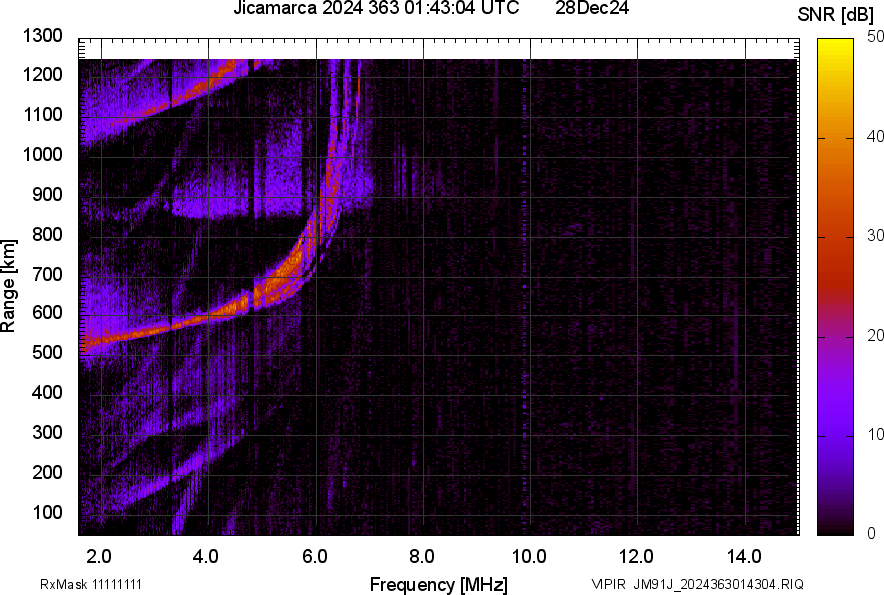Click the 28Dec24 date label
884x595 pixels.
click(x=592, y=7)
